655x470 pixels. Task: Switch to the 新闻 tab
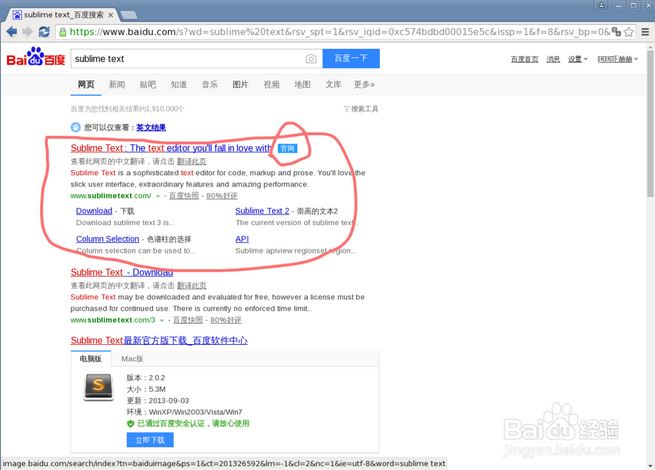point(117,84)
